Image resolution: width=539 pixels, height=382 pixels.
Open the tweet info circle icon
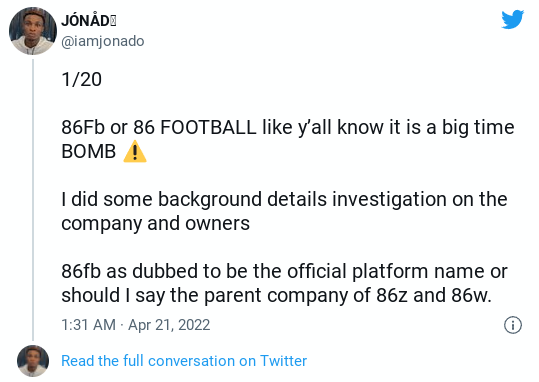(513, 325)
